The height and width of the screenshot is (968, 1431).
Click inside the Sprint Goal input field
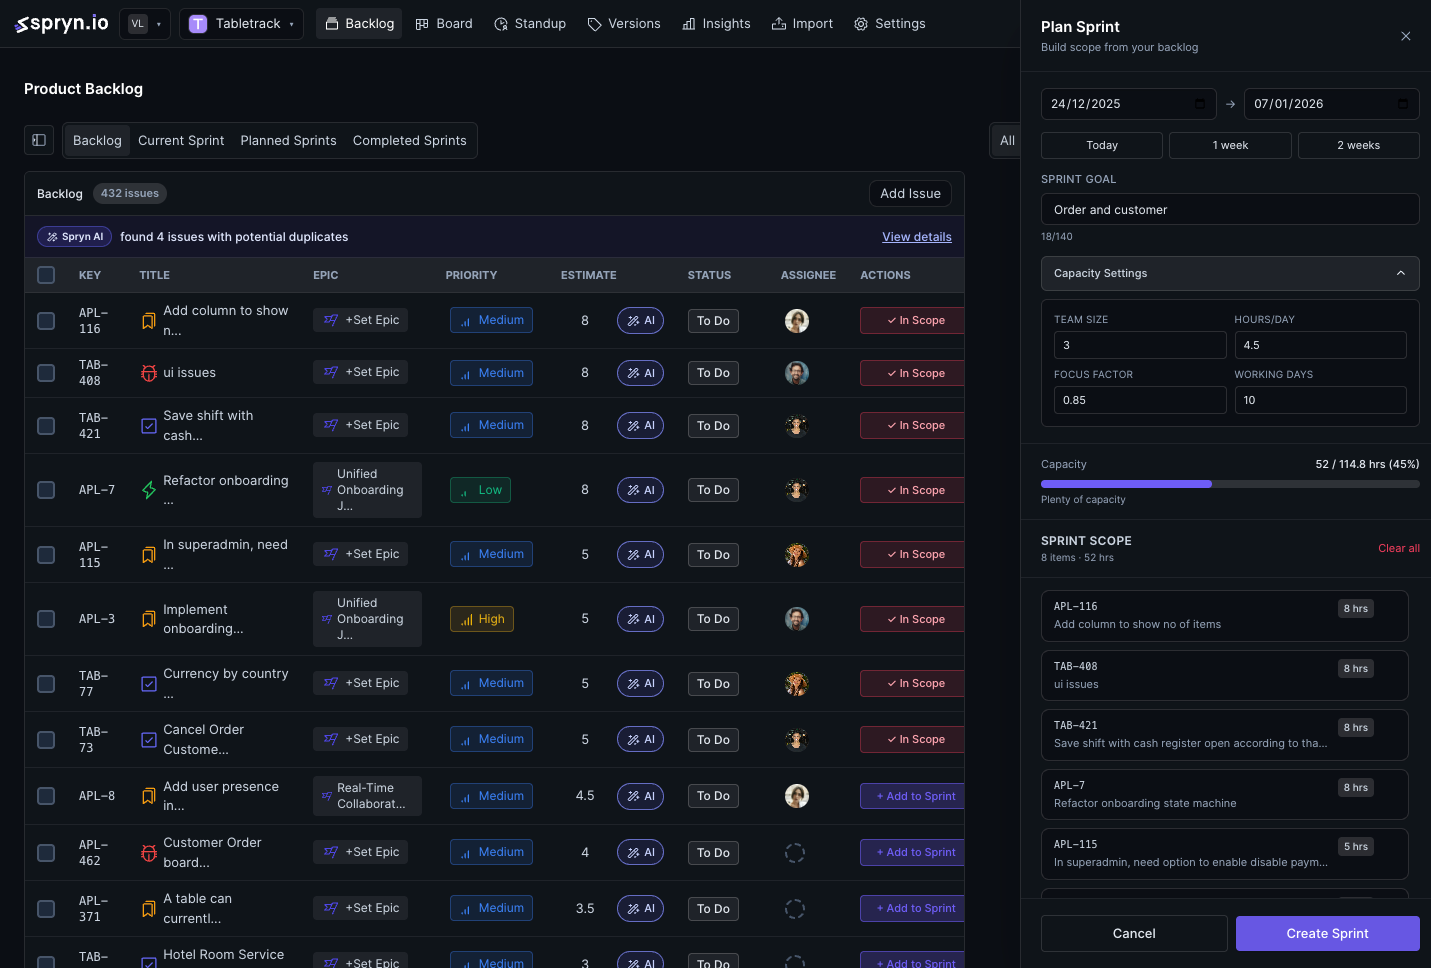1230,209
